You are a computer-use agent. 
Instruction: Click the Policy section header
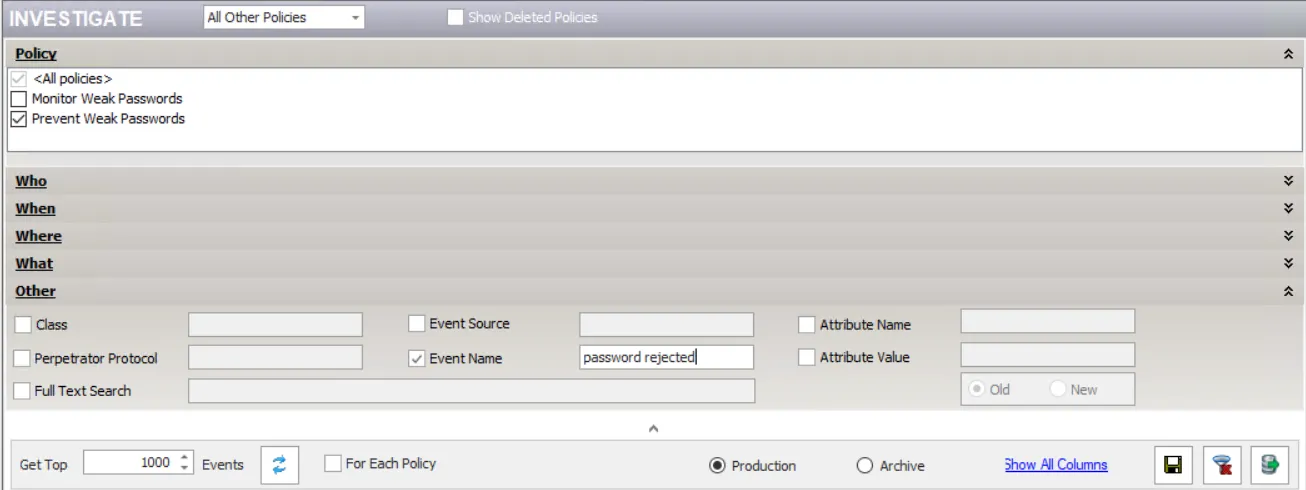tap(36, 54)
